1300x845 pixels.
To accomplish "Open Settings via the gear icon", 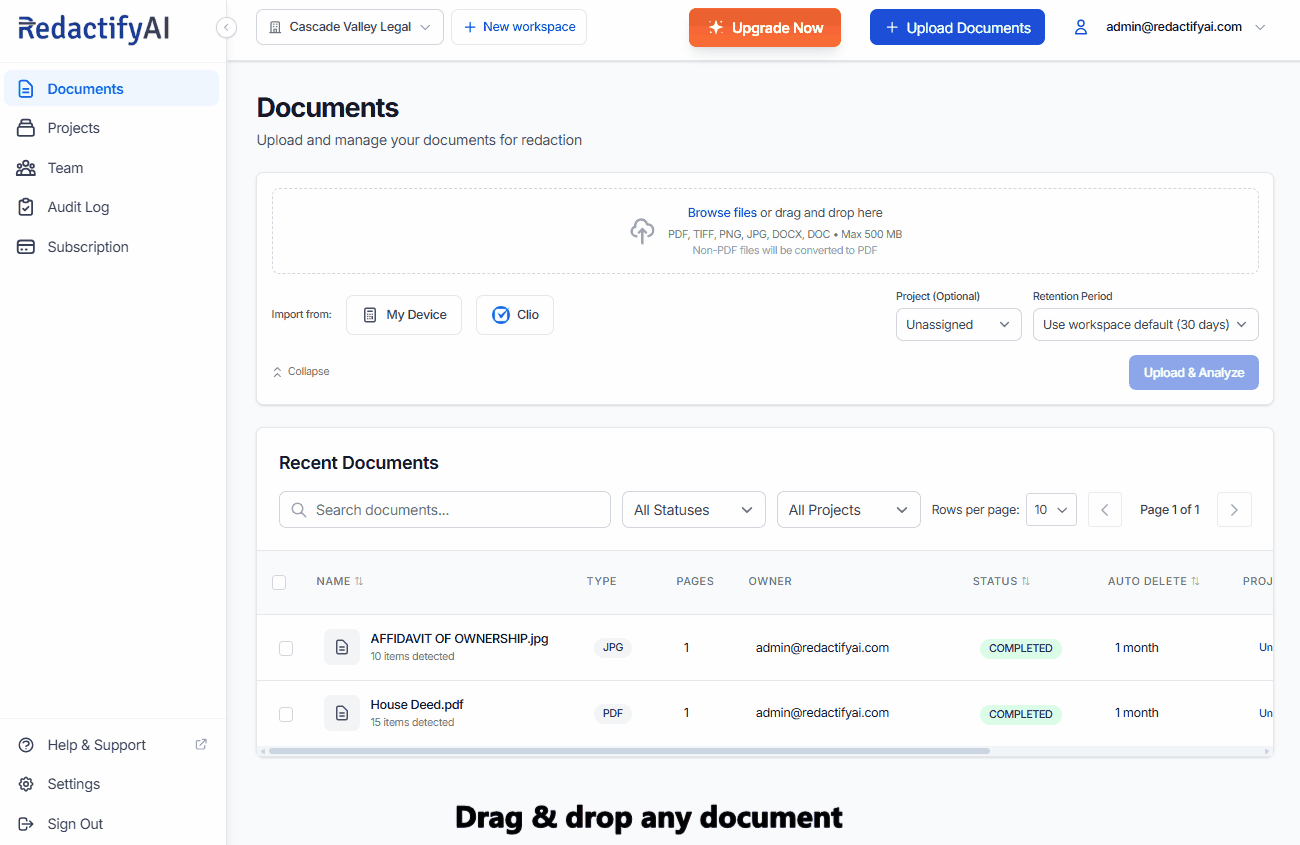I will 25,784.
